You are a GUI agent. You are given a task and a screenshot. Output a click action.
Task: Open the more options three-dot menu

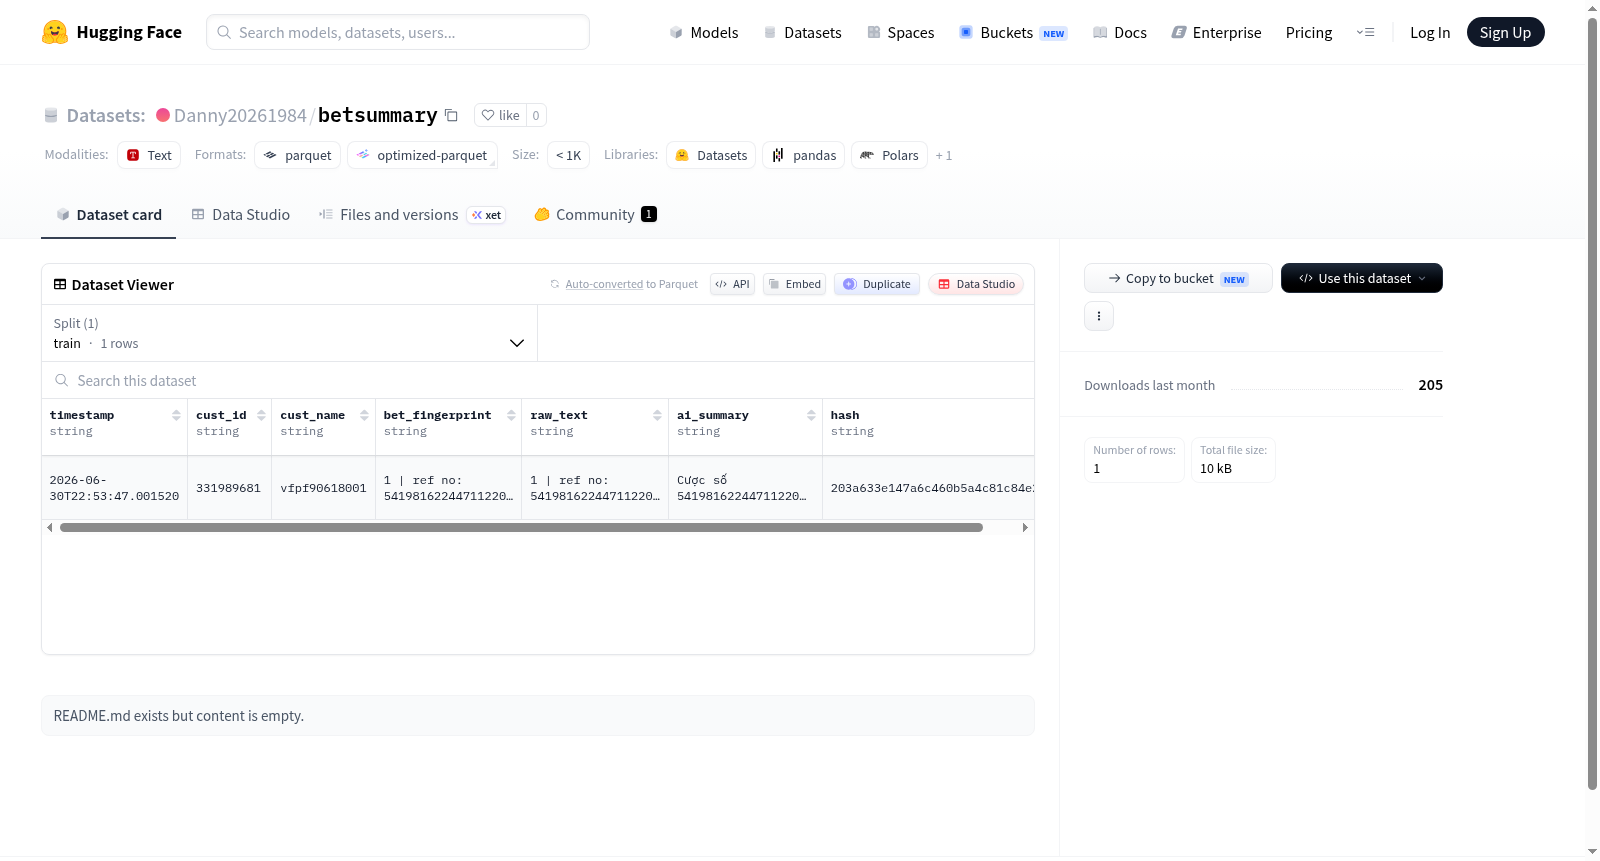click(x=1099, y=316)
